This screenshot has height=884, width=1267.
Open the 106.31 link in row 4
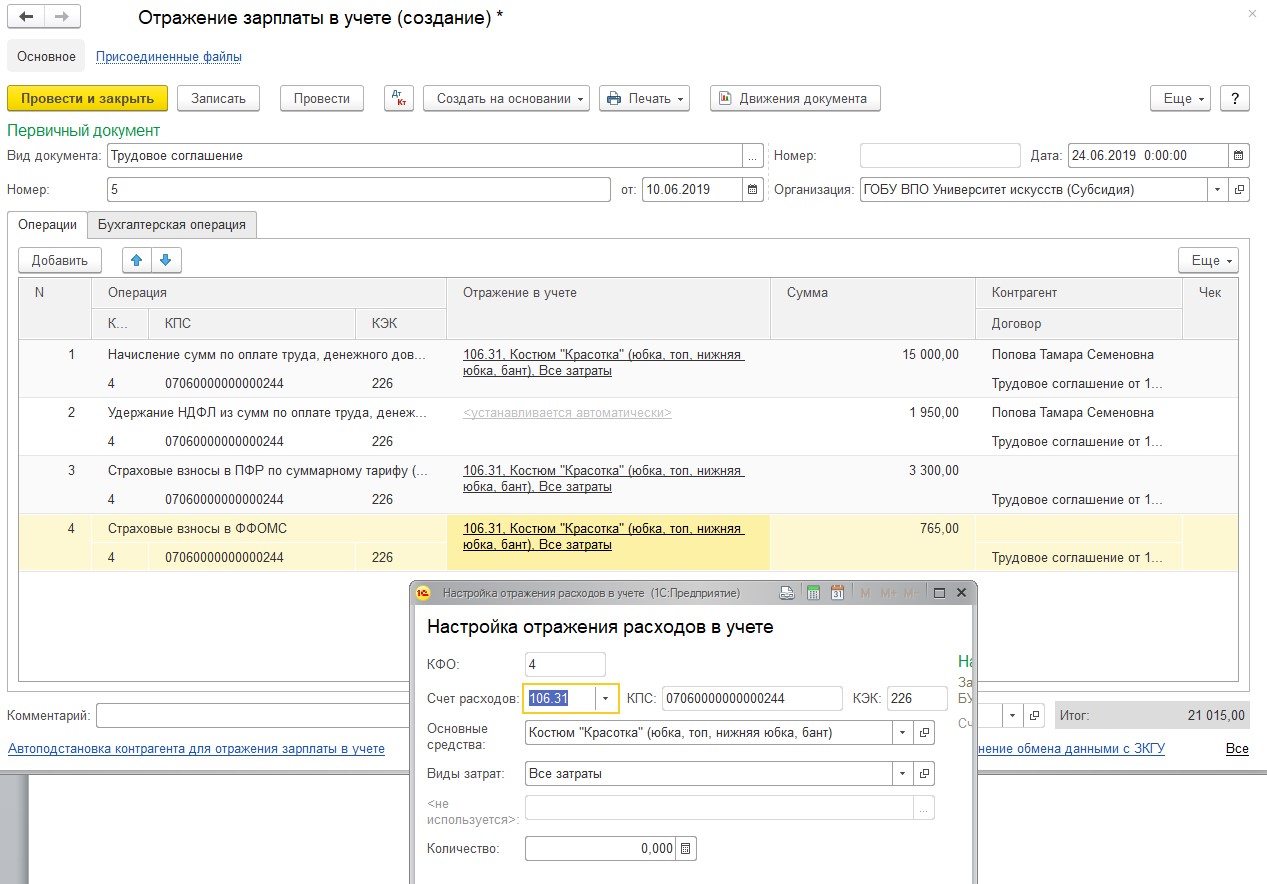click(x=603, y=536)
